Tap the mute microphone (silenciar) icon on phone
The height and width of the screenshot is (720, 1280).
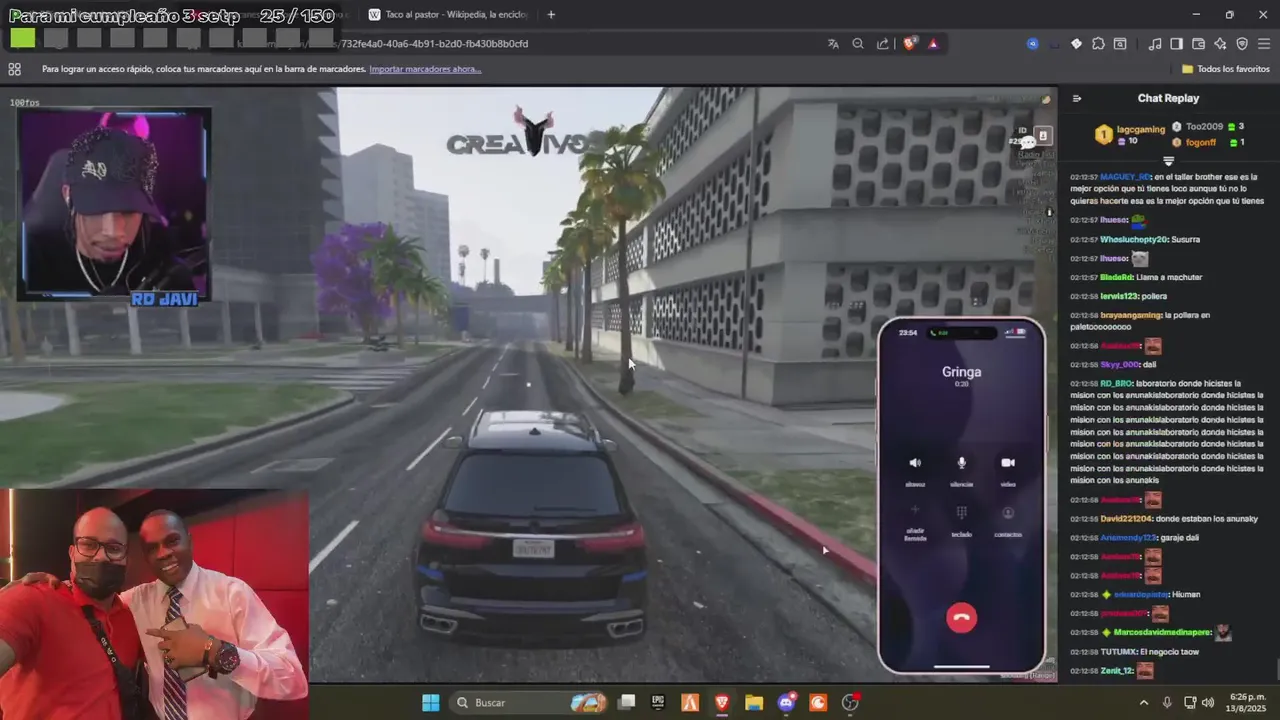pyautogui.click(x=962, y=463)
